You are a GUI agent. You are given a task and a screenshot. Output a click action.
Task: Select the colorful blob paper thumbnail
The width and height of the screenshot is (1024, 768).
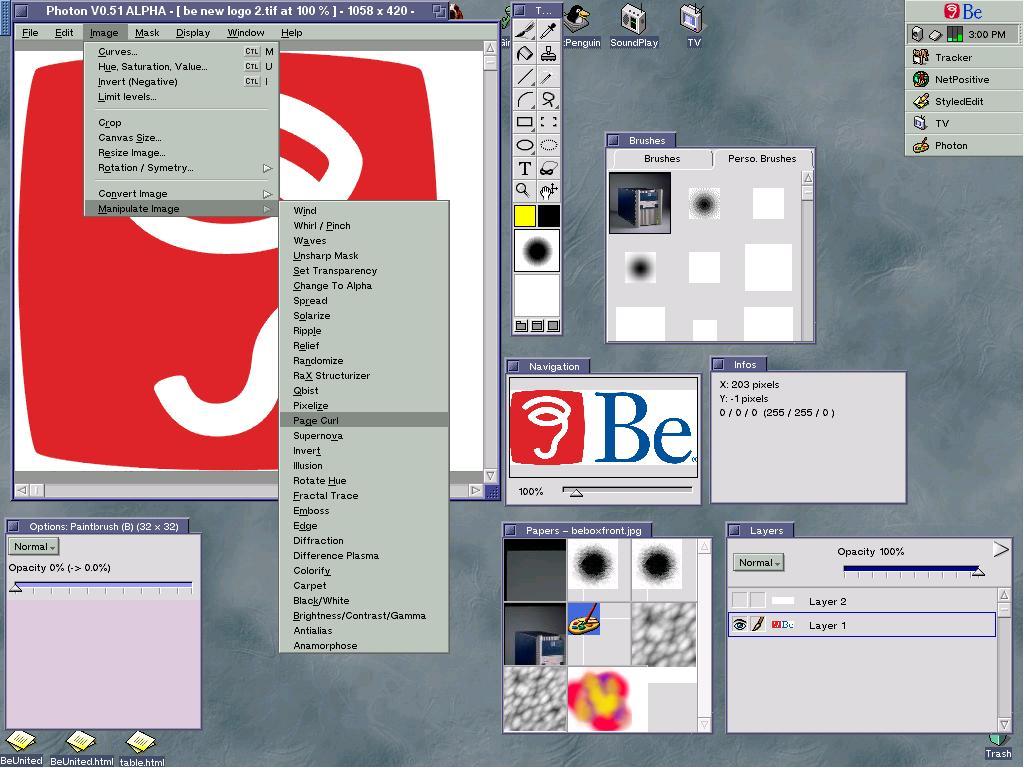point(599,699)
